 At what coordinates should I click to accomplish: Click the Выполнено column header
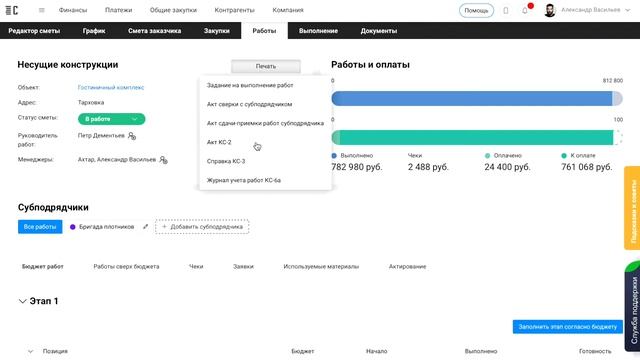481,351
